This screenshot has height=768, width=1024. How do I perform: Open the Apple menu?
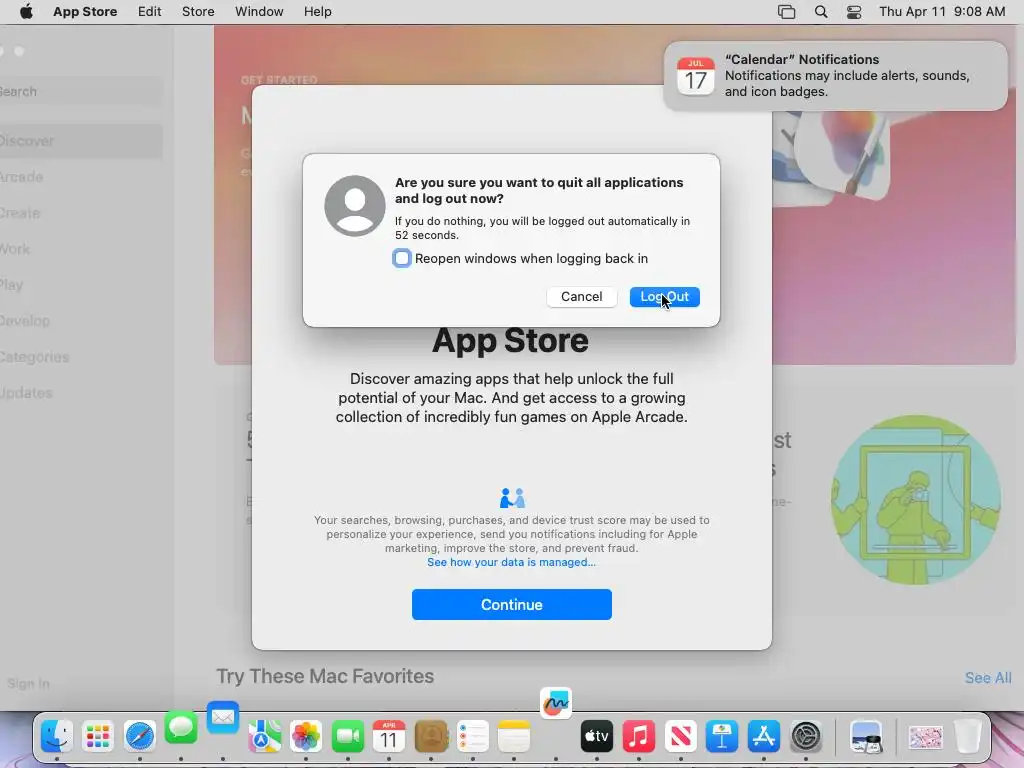[x=26, y=12]
